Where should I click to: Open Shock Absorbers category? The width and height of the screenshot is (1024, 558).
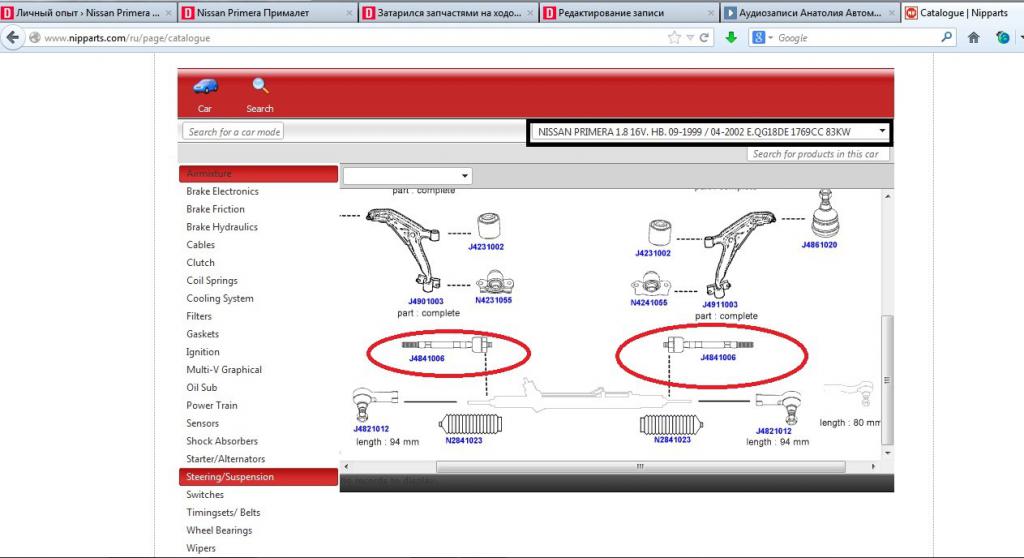tap(221, 441)
